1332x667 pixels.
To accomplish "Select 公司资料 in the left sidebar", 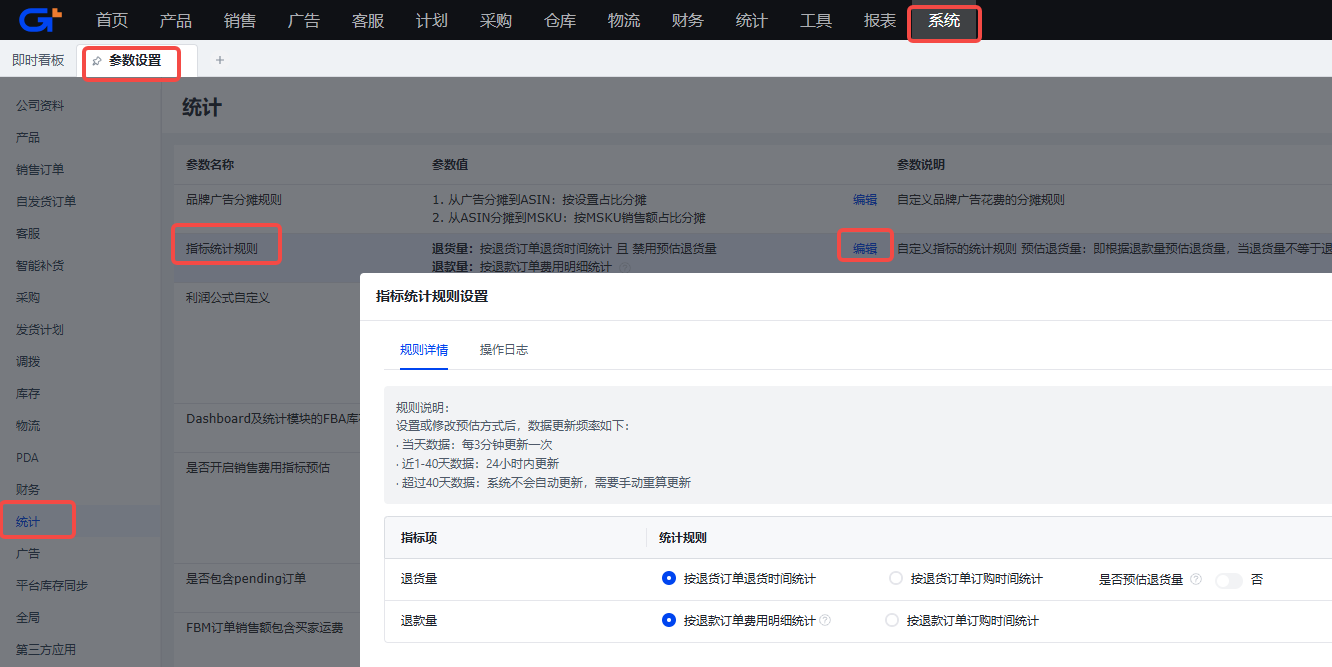I will pos(40,106).
